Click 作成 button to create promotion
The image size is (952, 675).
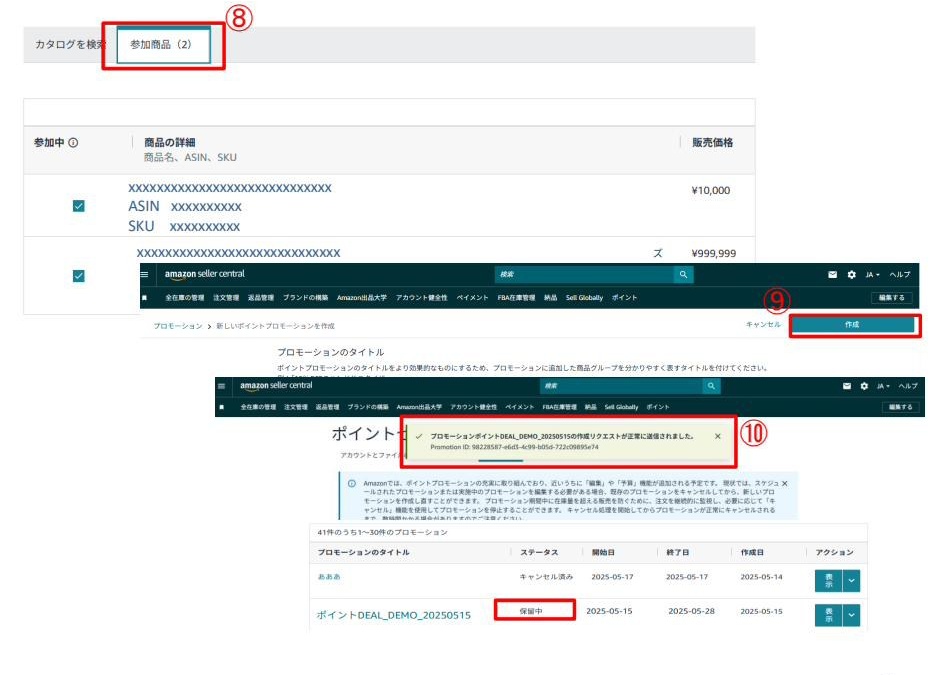tap(852, 325)
